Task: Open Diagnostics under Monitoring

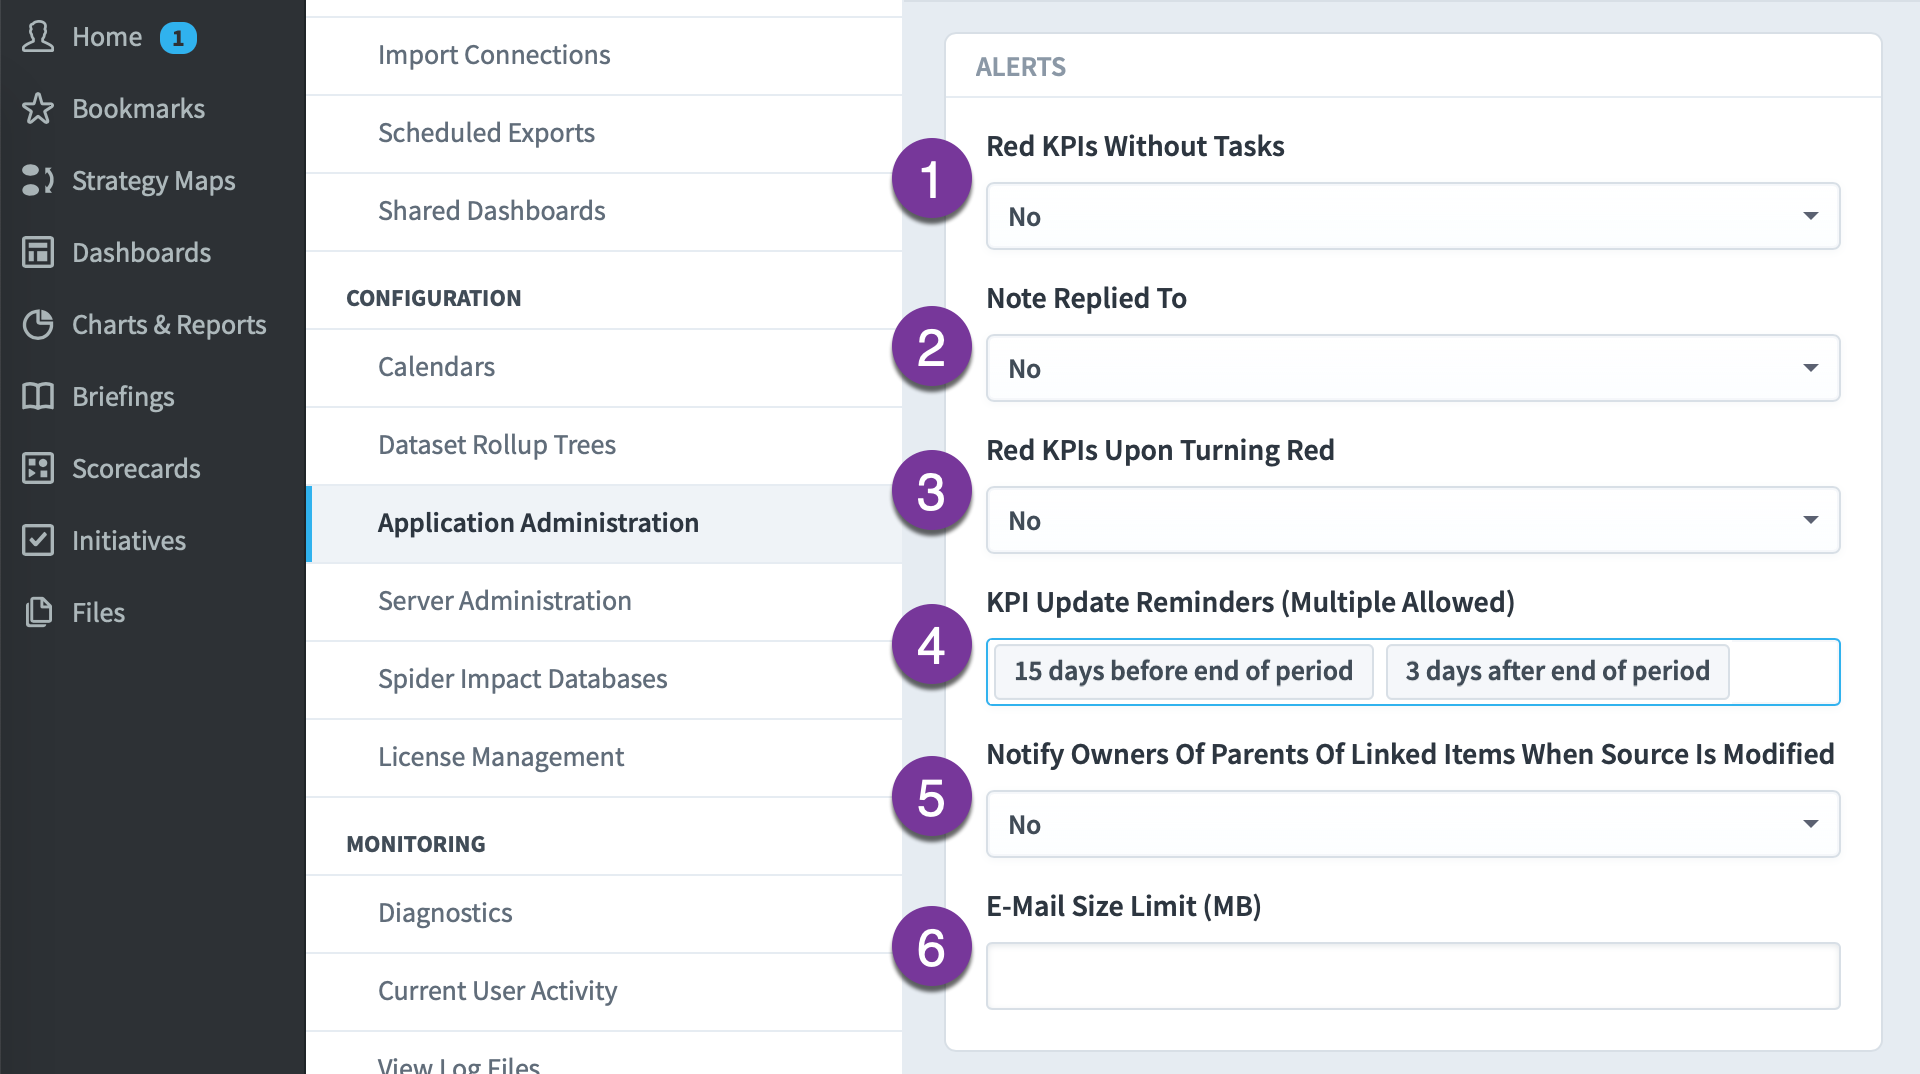Action: click(x=604, y=914)
